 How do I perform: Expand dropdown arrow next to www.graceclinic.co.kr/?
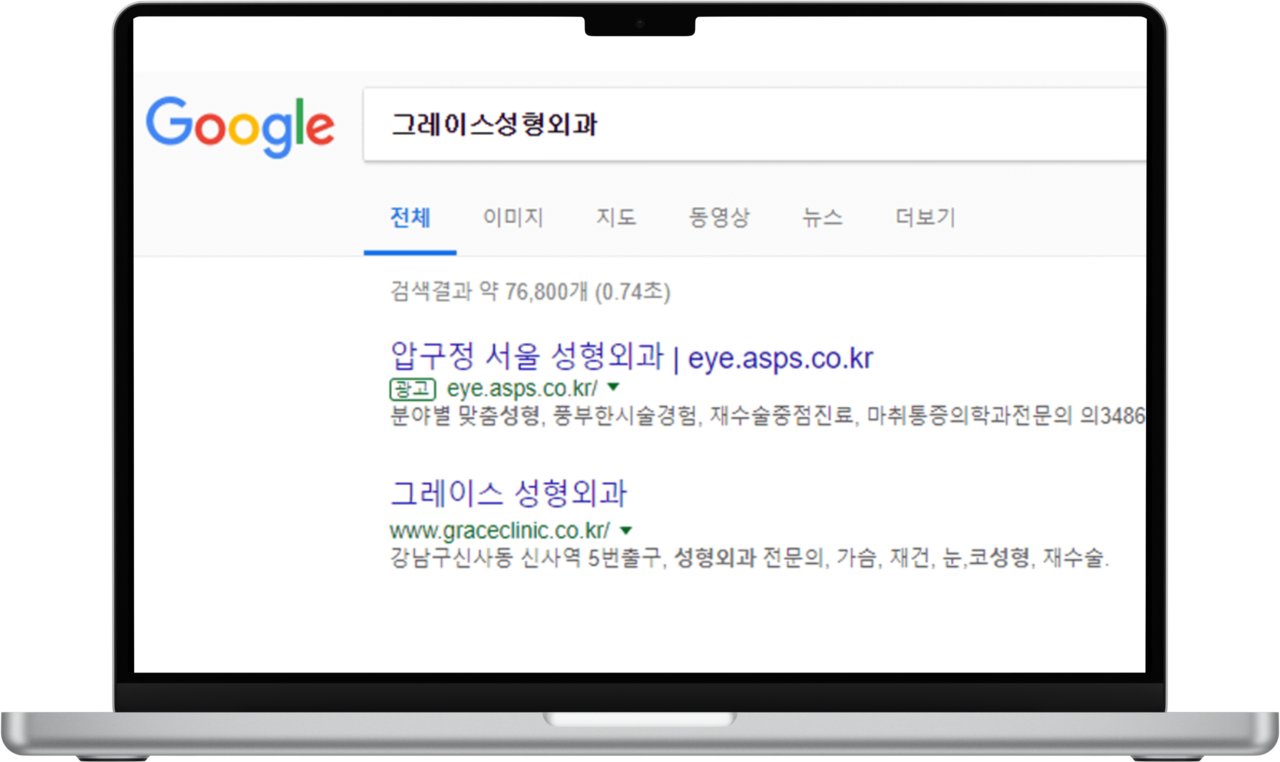click(626, 530)
